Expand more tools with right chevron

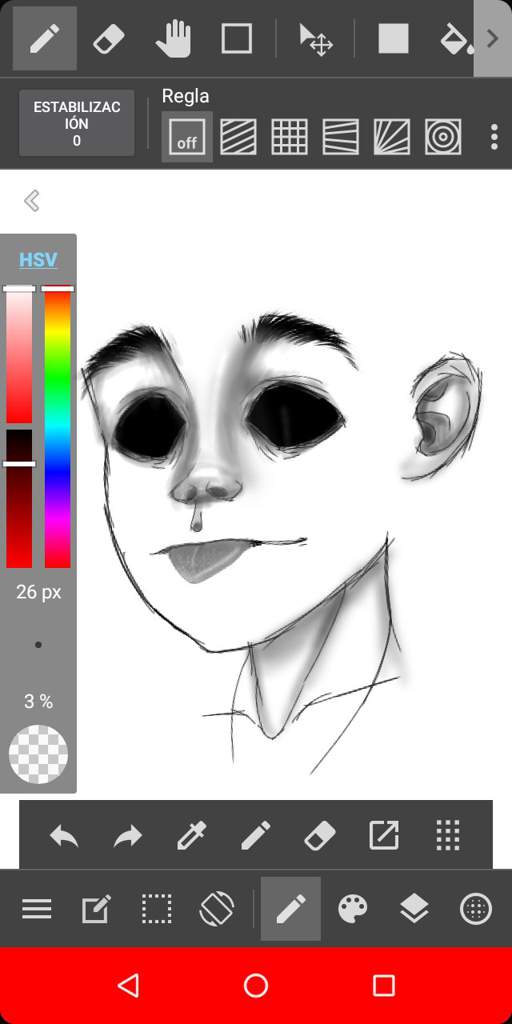tap(492, 39)
